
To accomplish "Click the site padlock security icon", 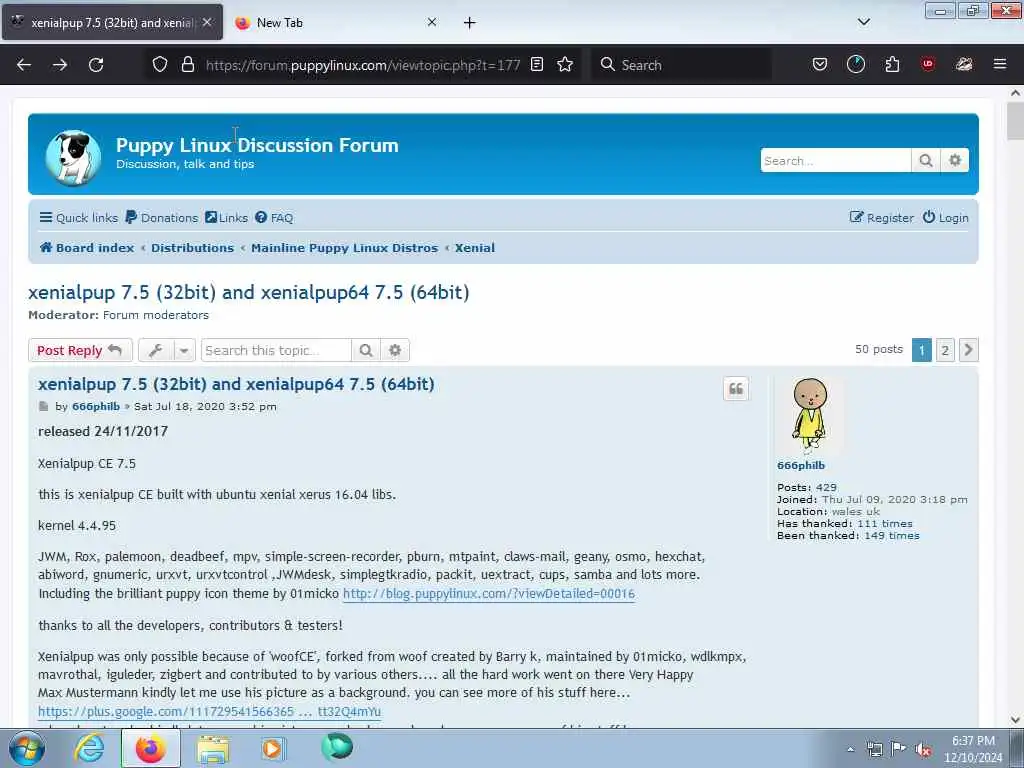I will pyautogui.click(x=188, y=64).
